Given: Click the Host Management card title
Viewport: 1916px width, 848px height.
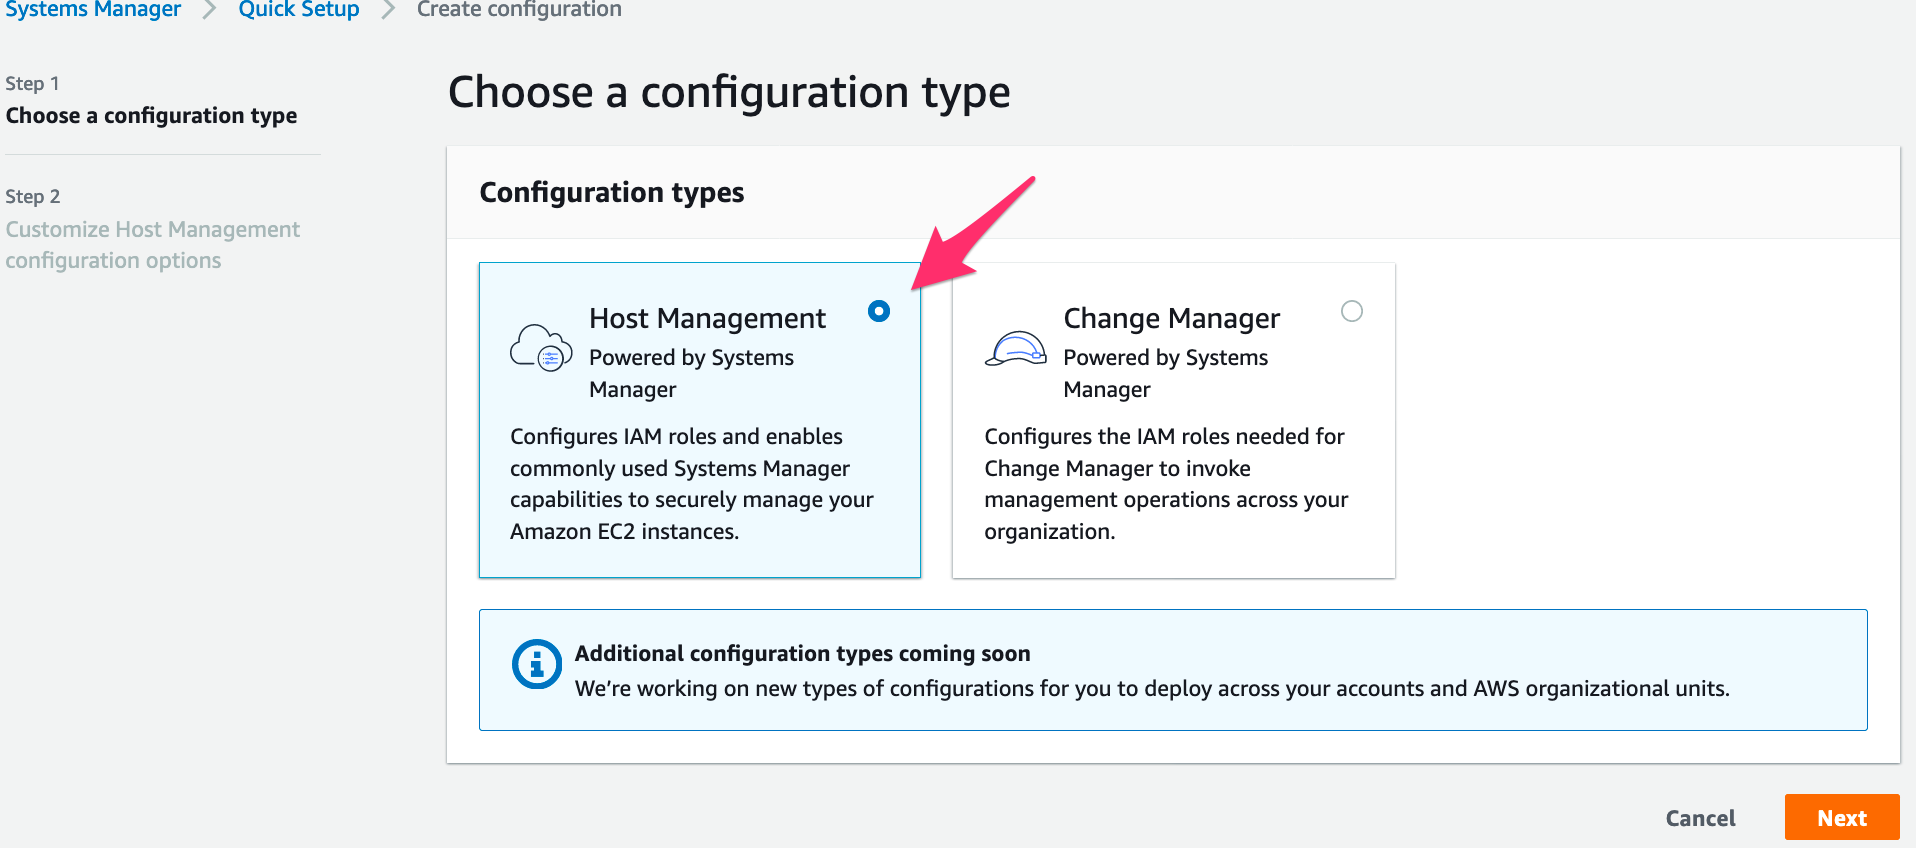Looking at the screenshot, I should tap(707, 318).
